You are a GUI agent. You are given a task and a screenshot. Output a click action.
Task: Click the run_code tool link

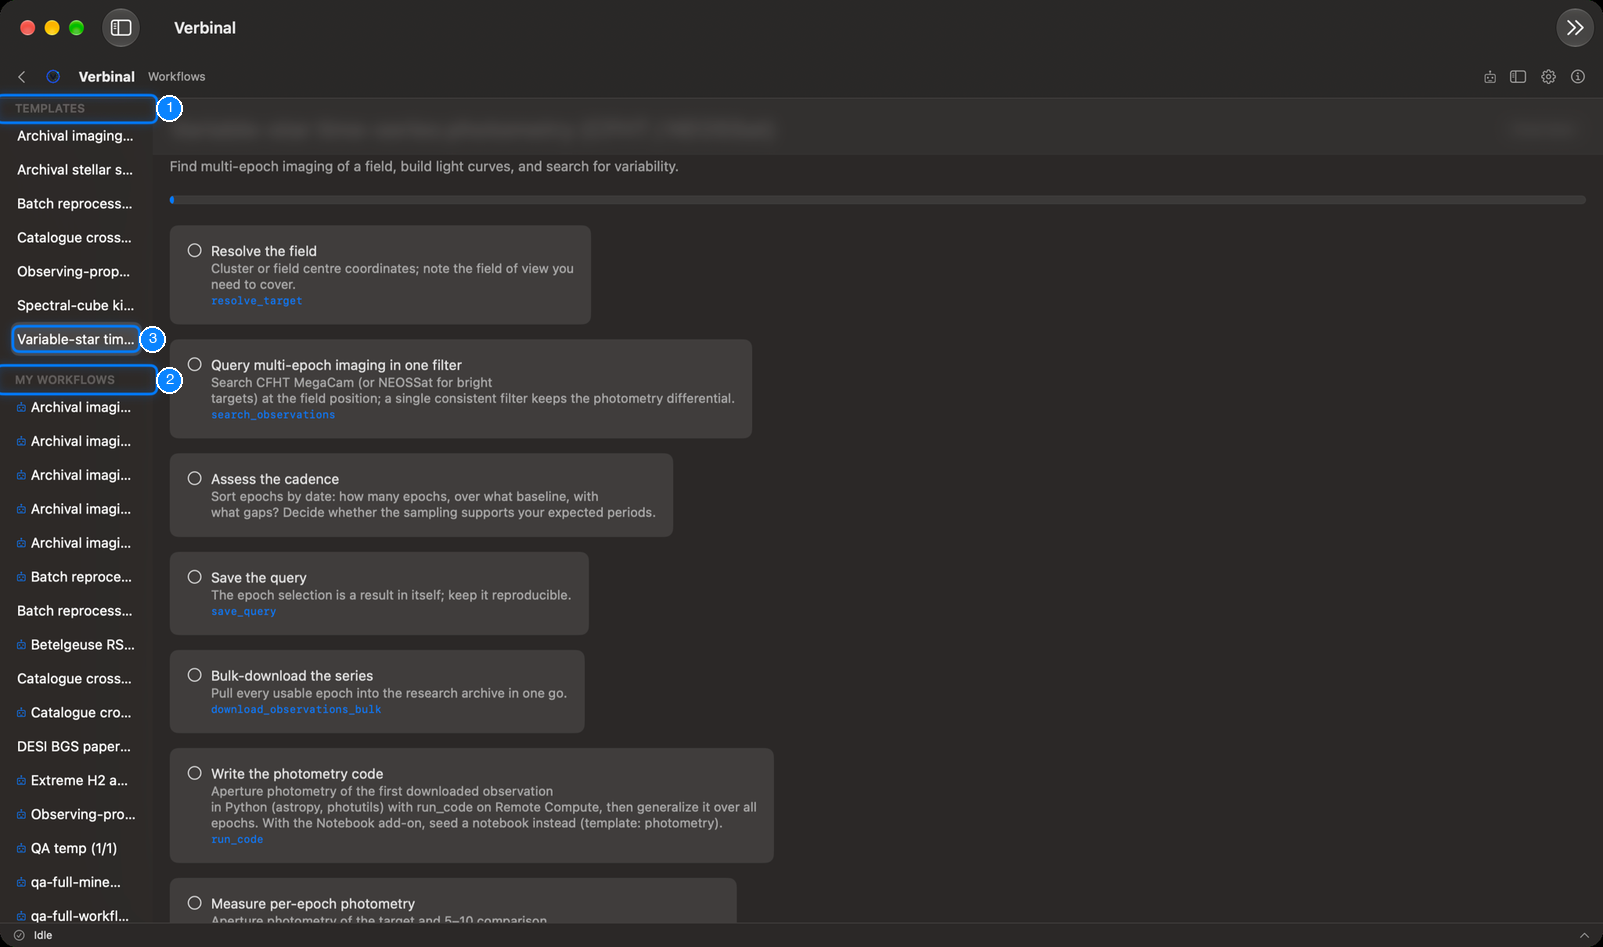tap(237, 840)
